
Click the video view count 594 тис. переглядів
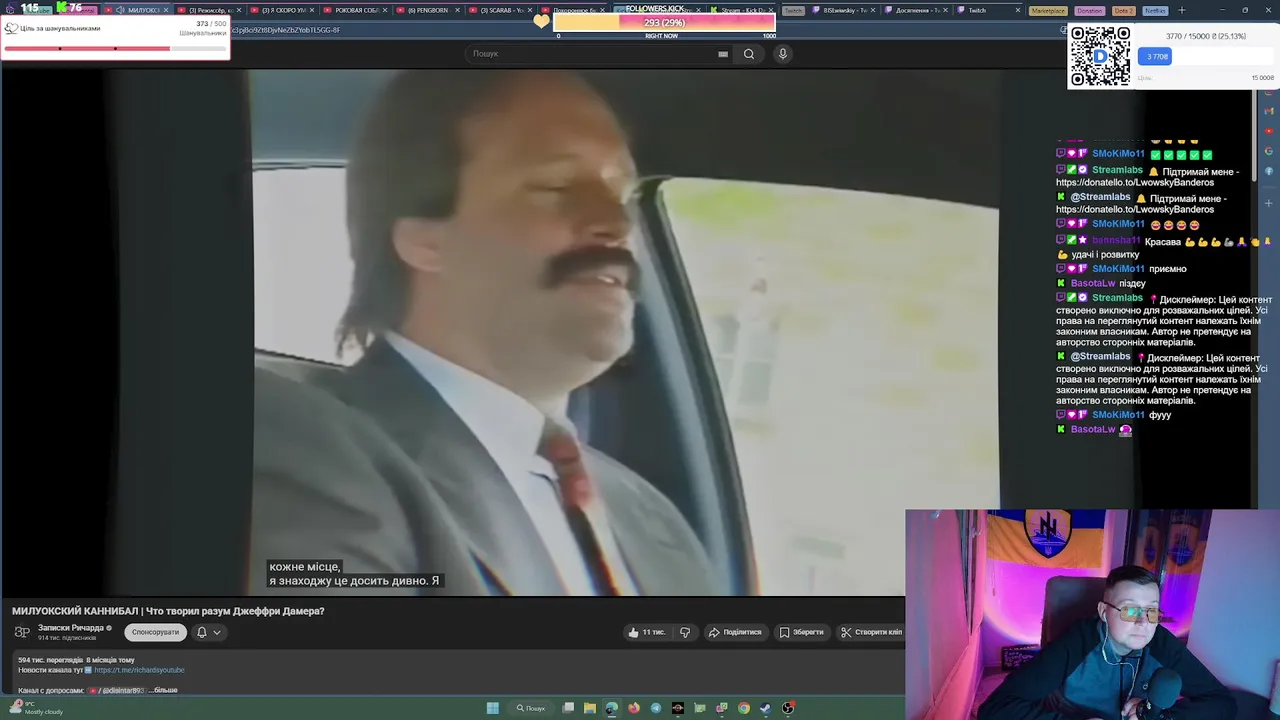50,660
